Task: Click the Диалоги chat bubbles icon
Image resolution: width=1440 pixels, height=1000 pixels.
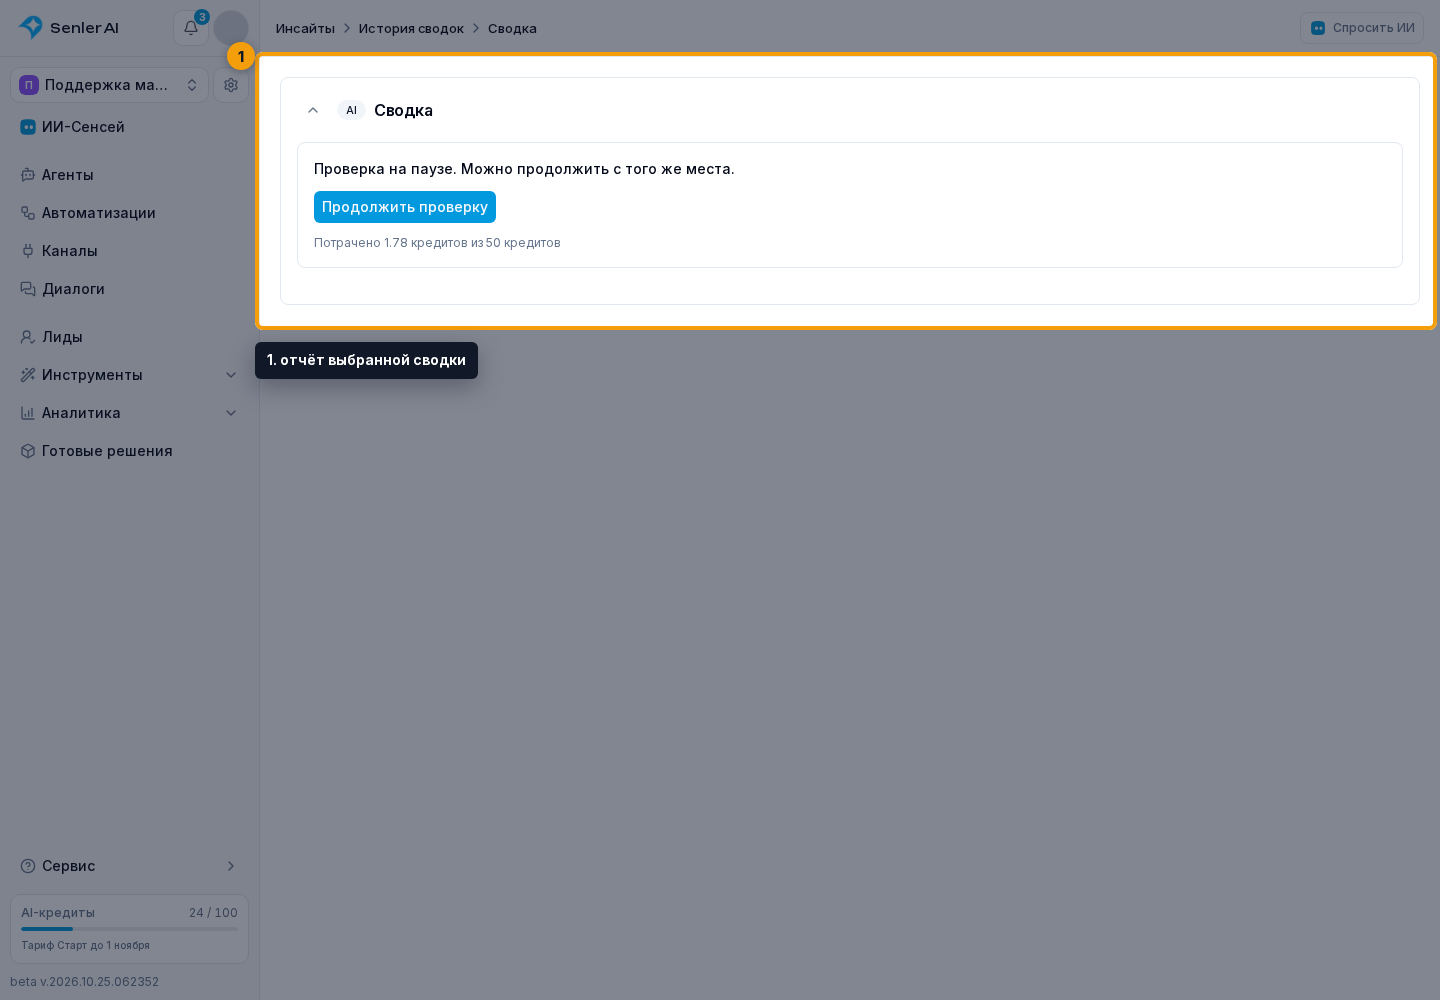Action: click(28, 289)
